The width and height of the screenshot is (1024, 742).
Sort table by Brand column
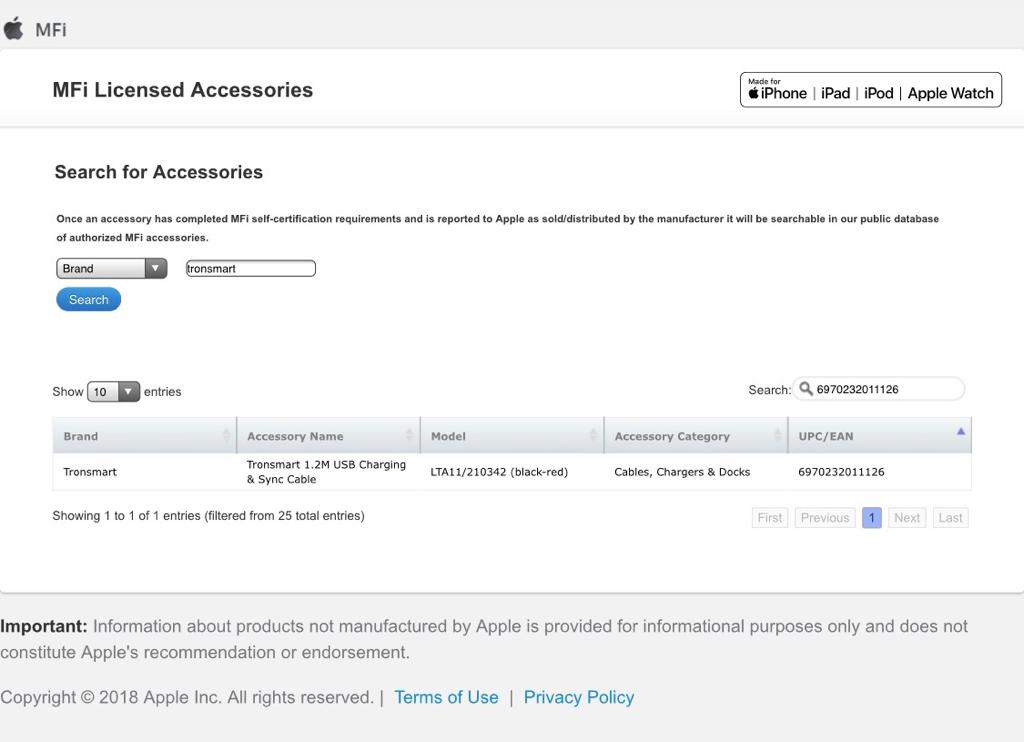click(x=144, y=436)
